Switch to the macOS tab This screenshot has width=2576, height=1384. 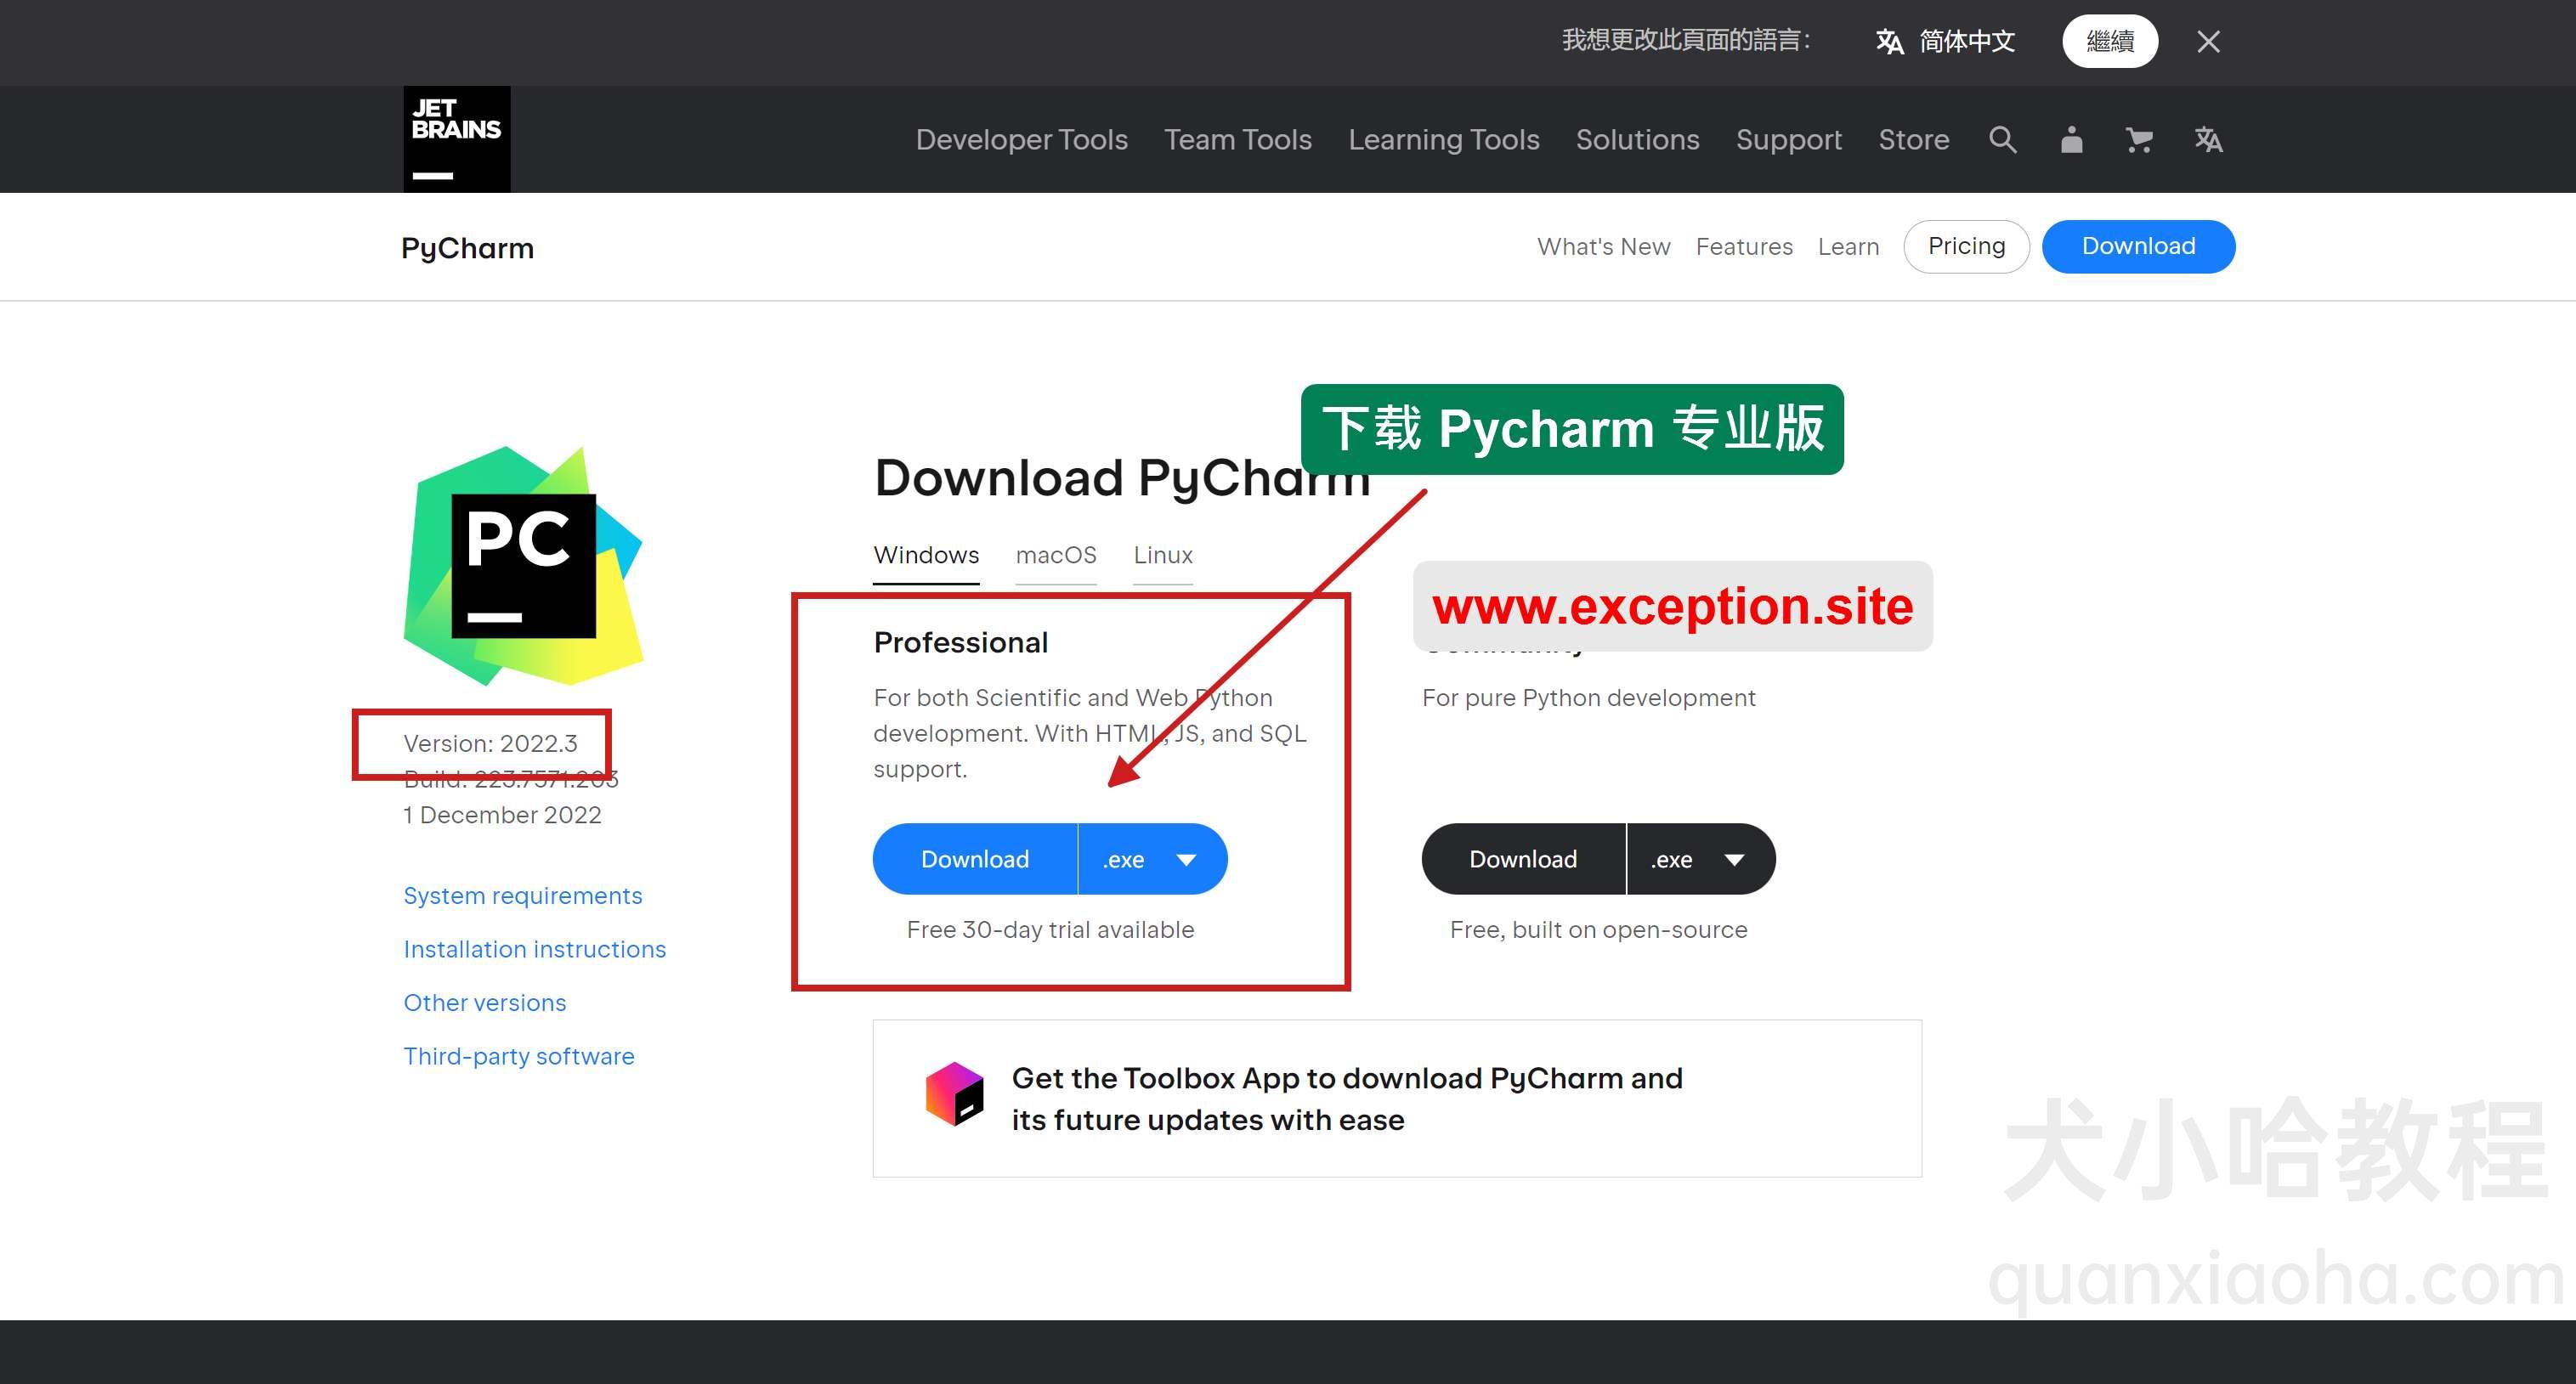[1056, 556]
